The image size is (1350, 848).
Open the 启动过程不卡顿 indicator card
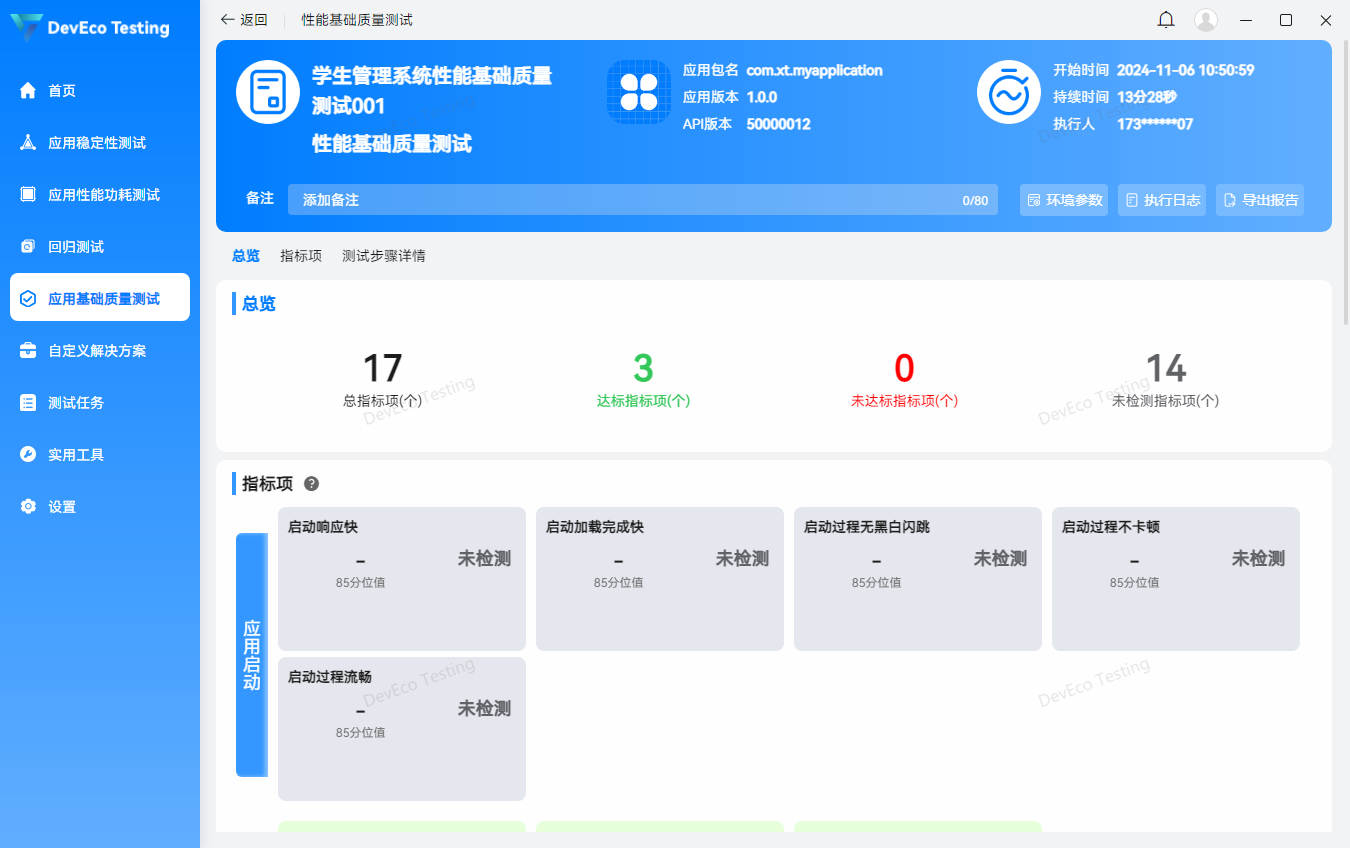(1176, 579)
